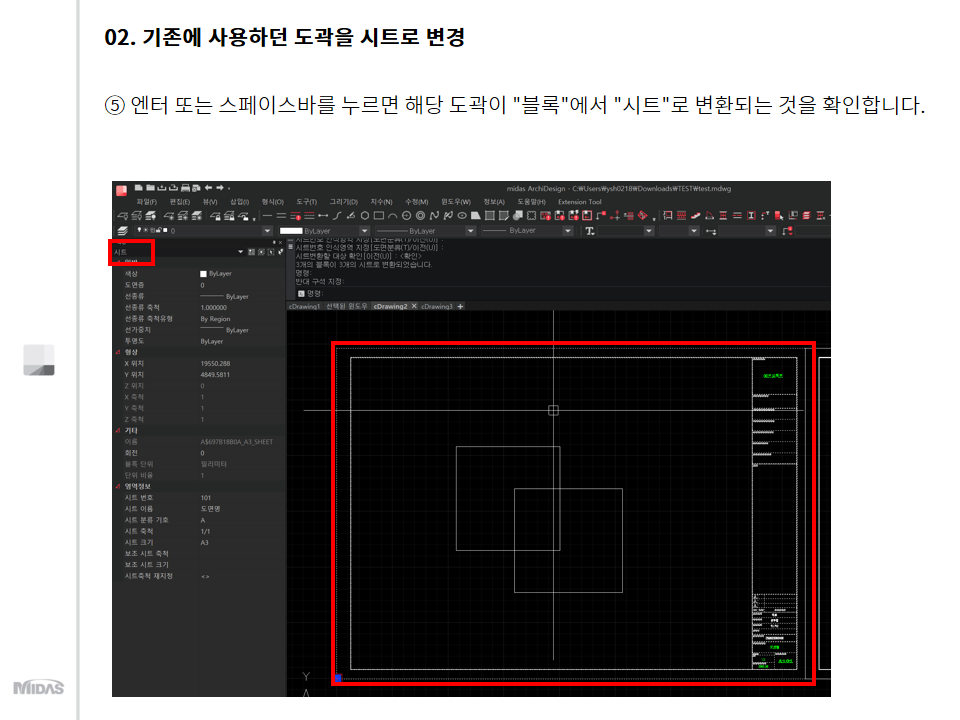Click the 시트 크기 value A3
The height and width of the screenshot is (720, 960).
coord(204,543)
